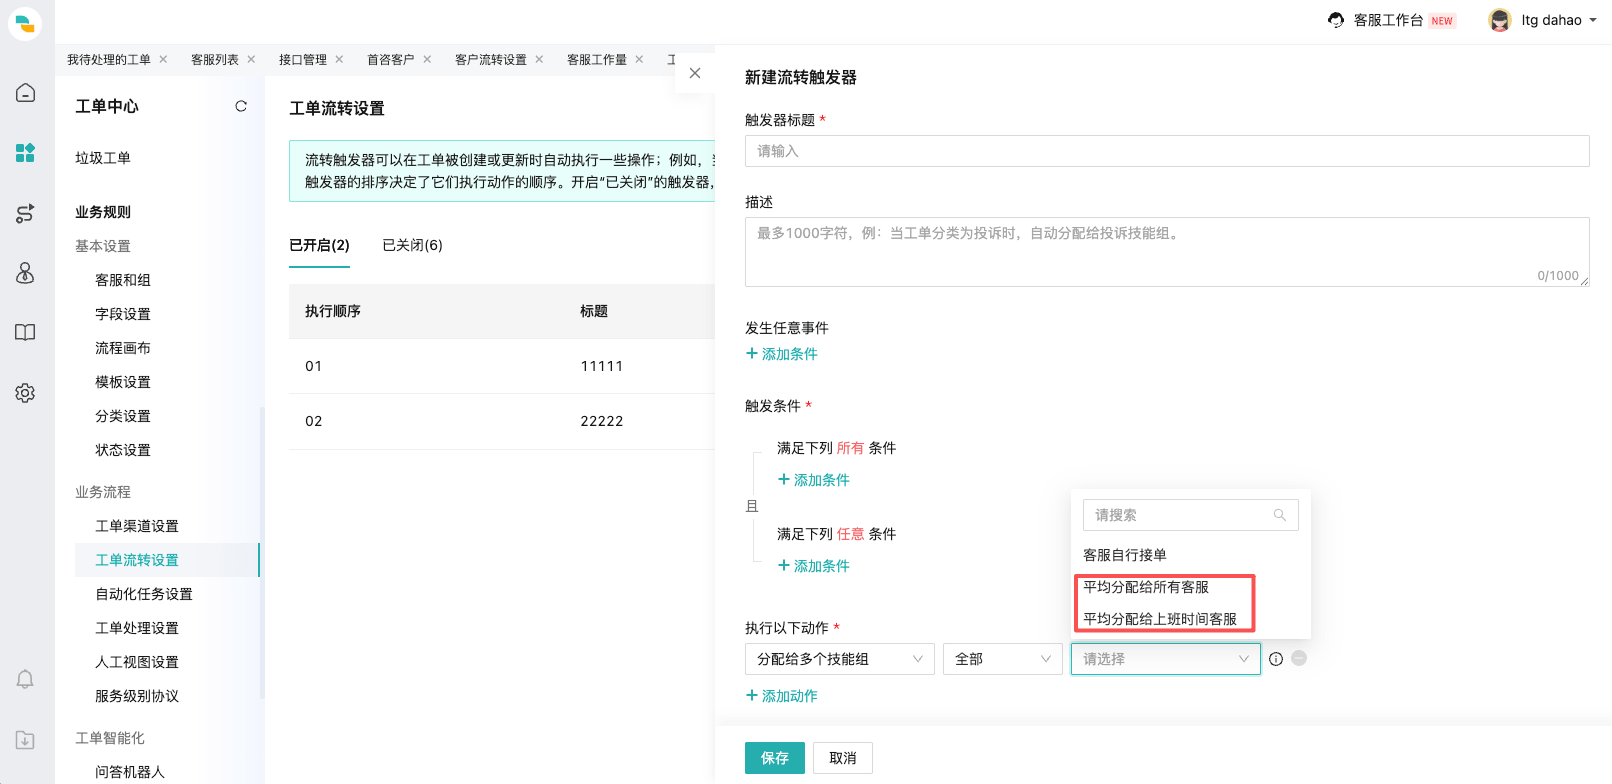Click the 保存 button
The width and height of the screenshot is (1612, 784).
point(775,758)
